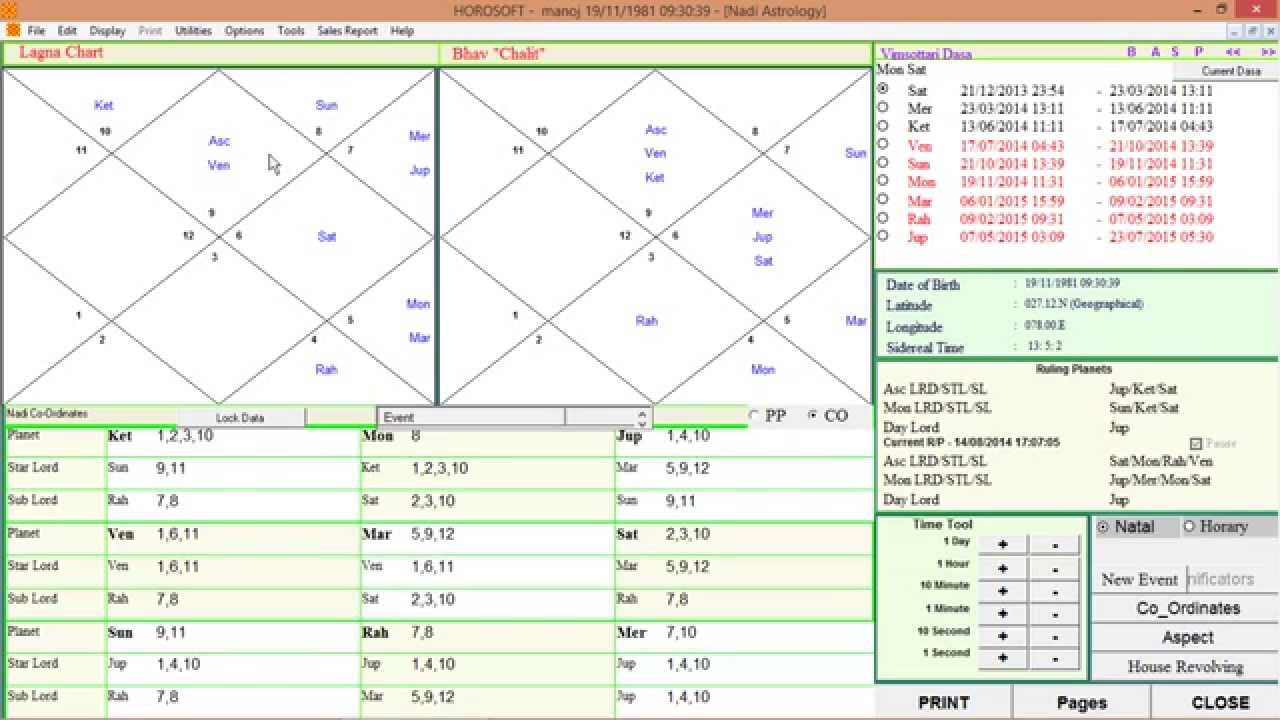
Task: Click the spinner arrows next to Event
Action: point(642,417)
